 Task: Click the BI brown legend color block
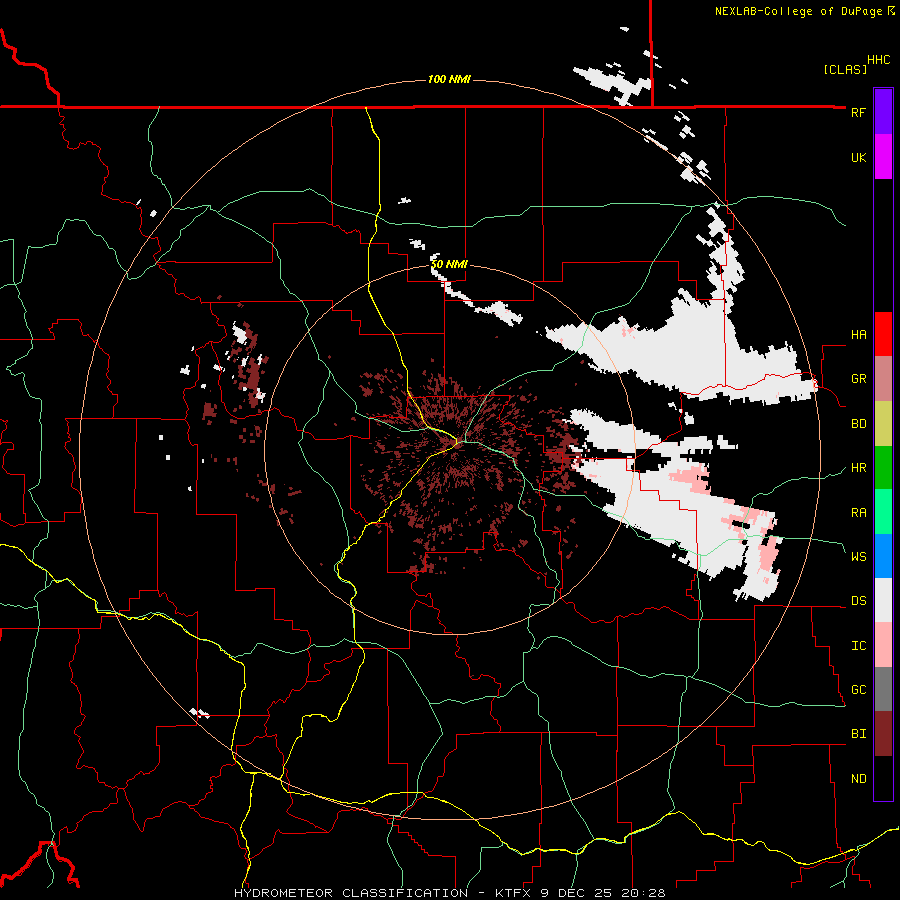pyautogui.click(x=883, y=734)
